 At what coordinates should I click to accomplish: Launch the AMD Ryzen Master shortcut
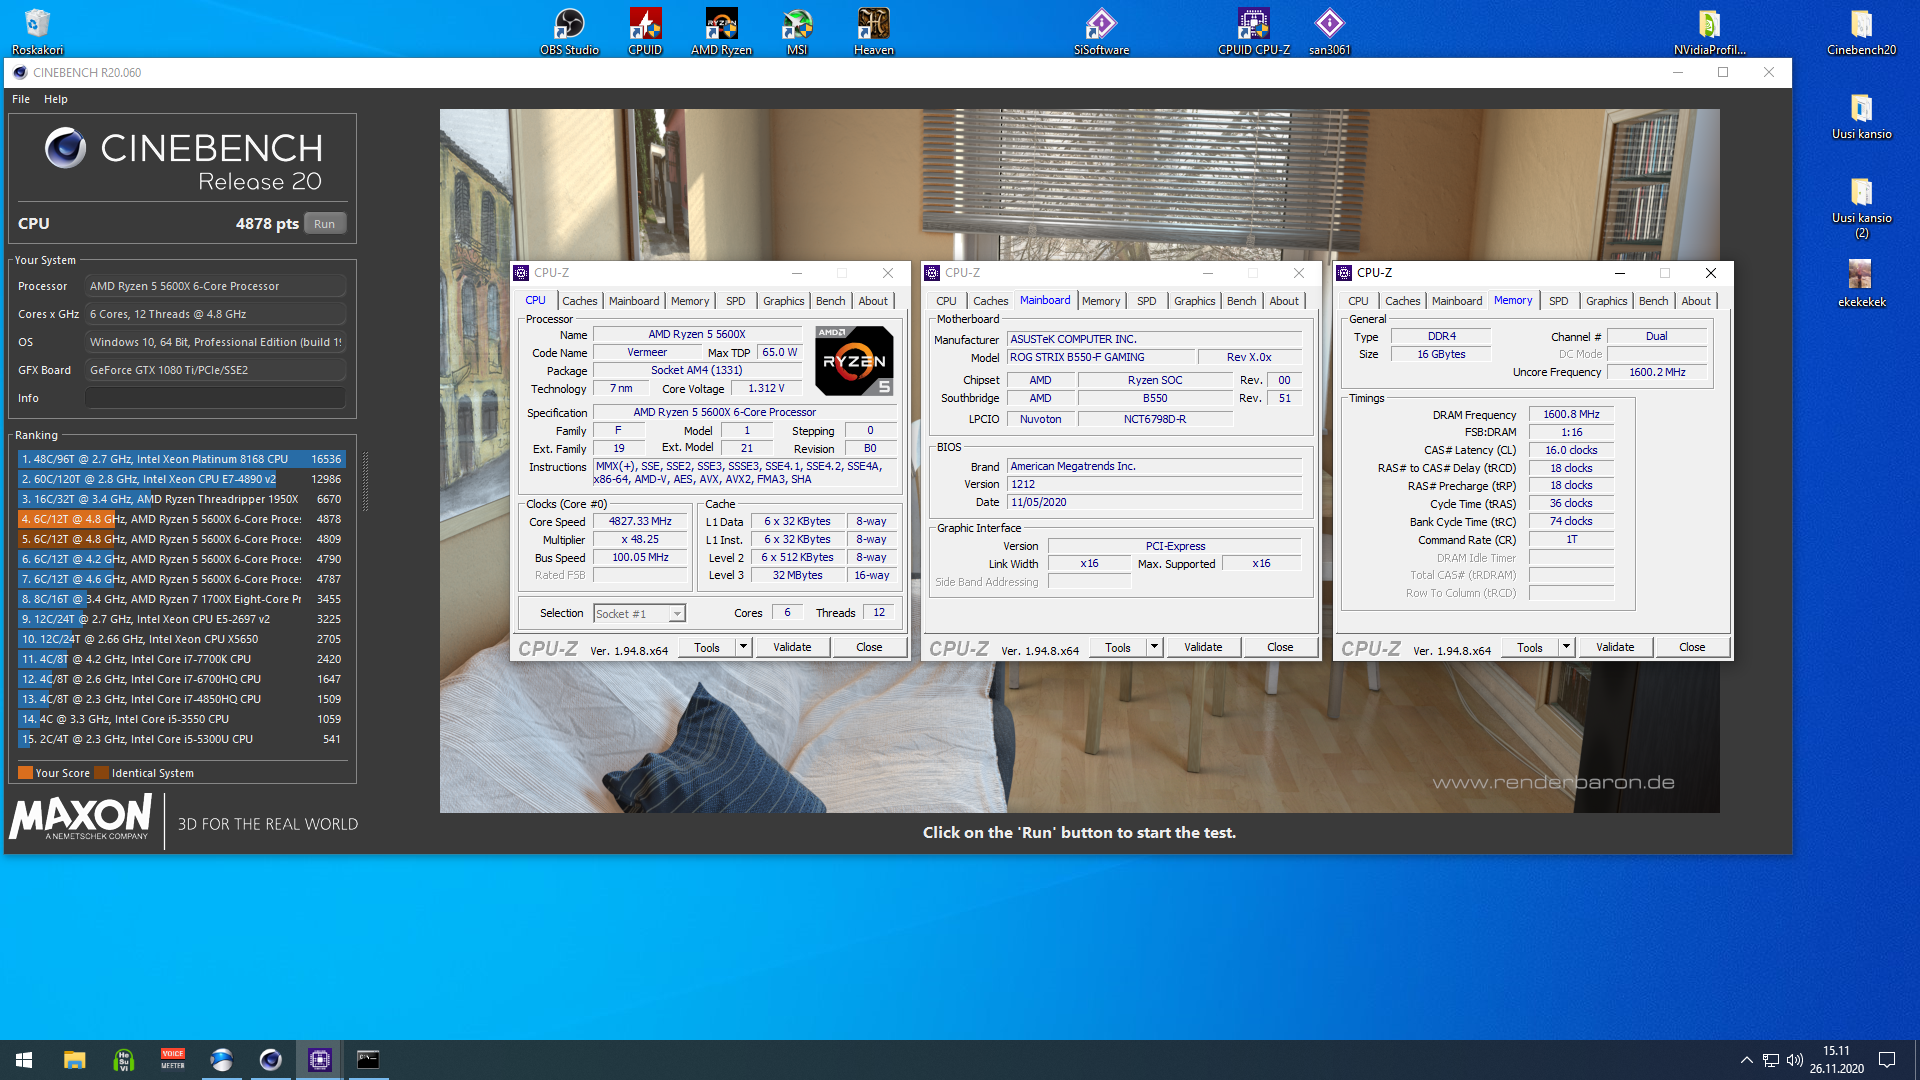[721, 31]
